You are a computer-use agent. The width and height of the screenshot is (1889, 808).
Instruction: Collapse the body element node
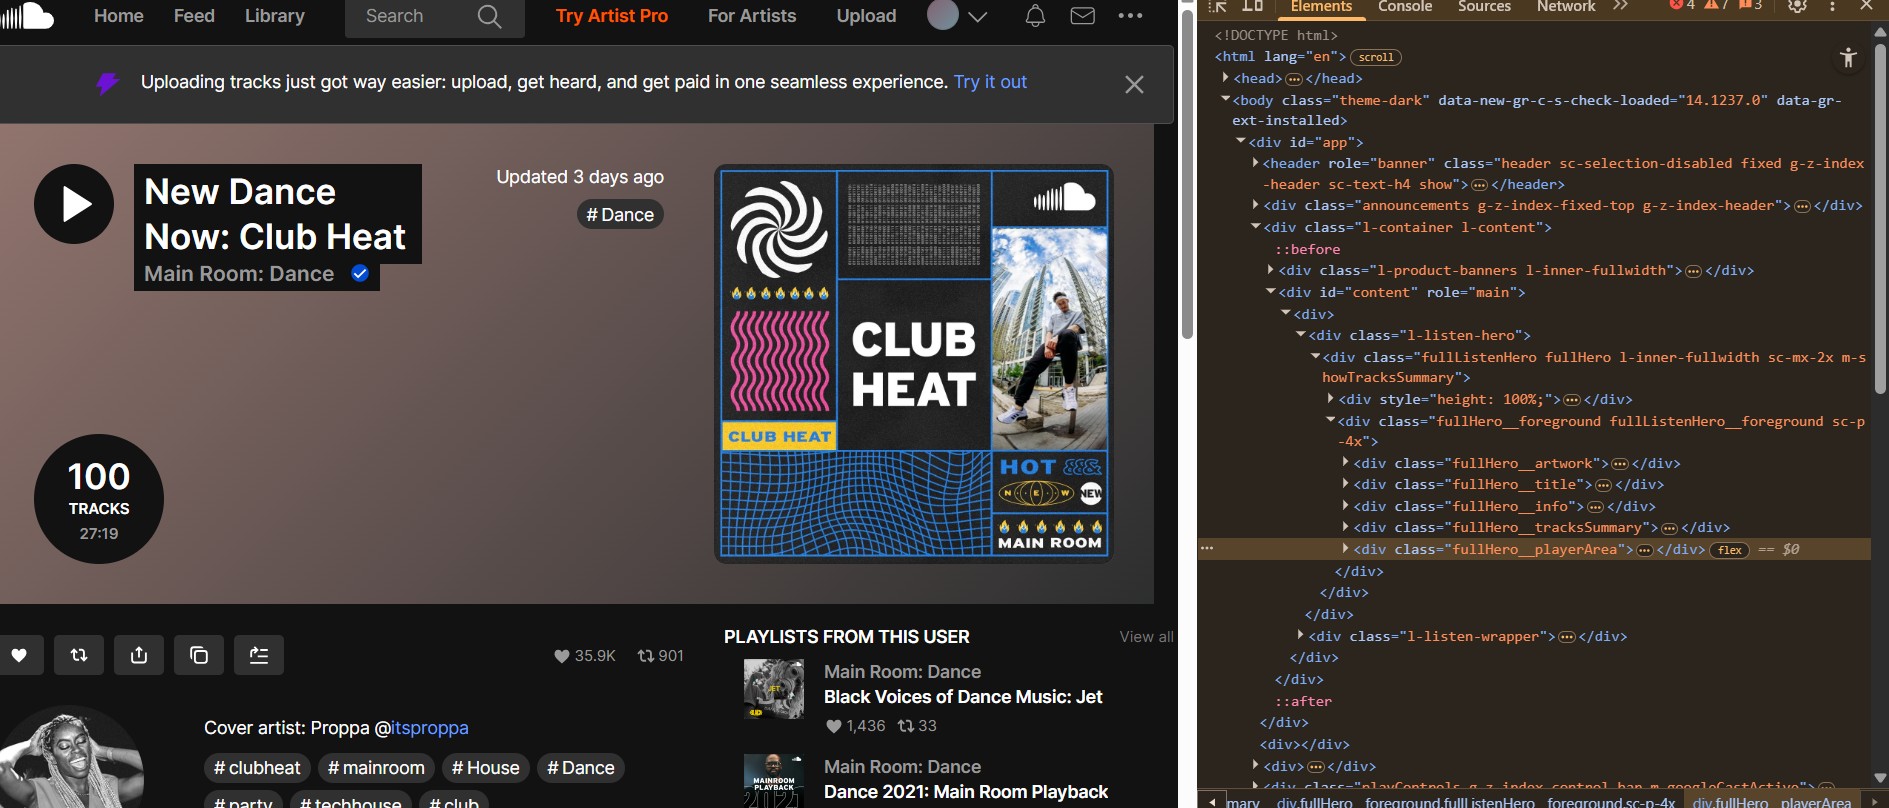[1226, 100]
